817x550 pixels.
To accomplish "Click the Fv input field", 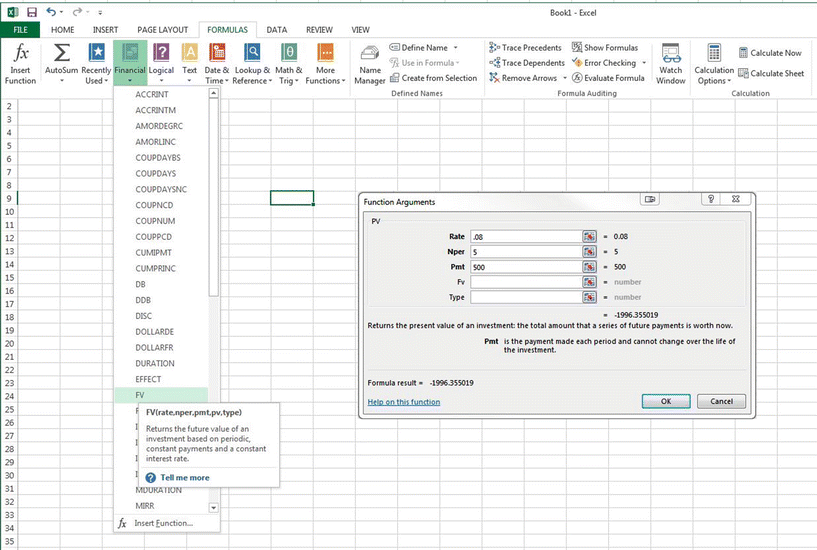I will click(x=526, y=282).
